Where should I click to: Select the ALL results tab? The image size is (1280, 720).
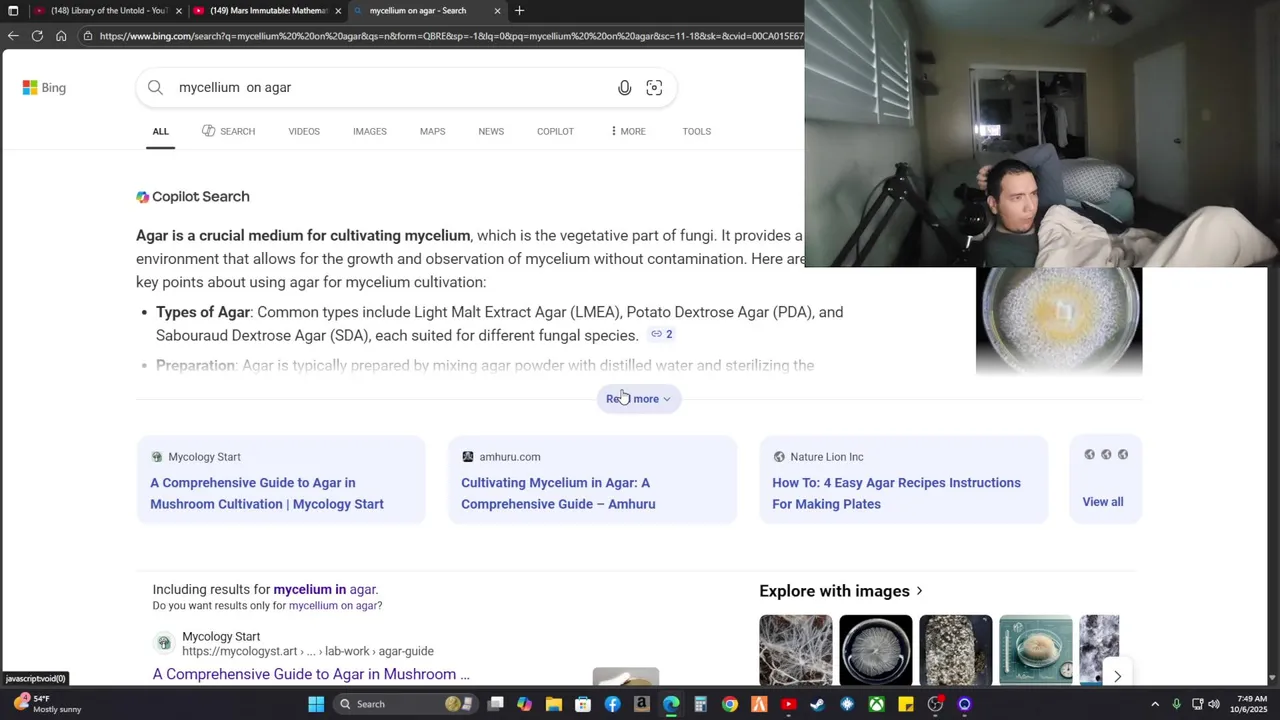click(160, 131)
